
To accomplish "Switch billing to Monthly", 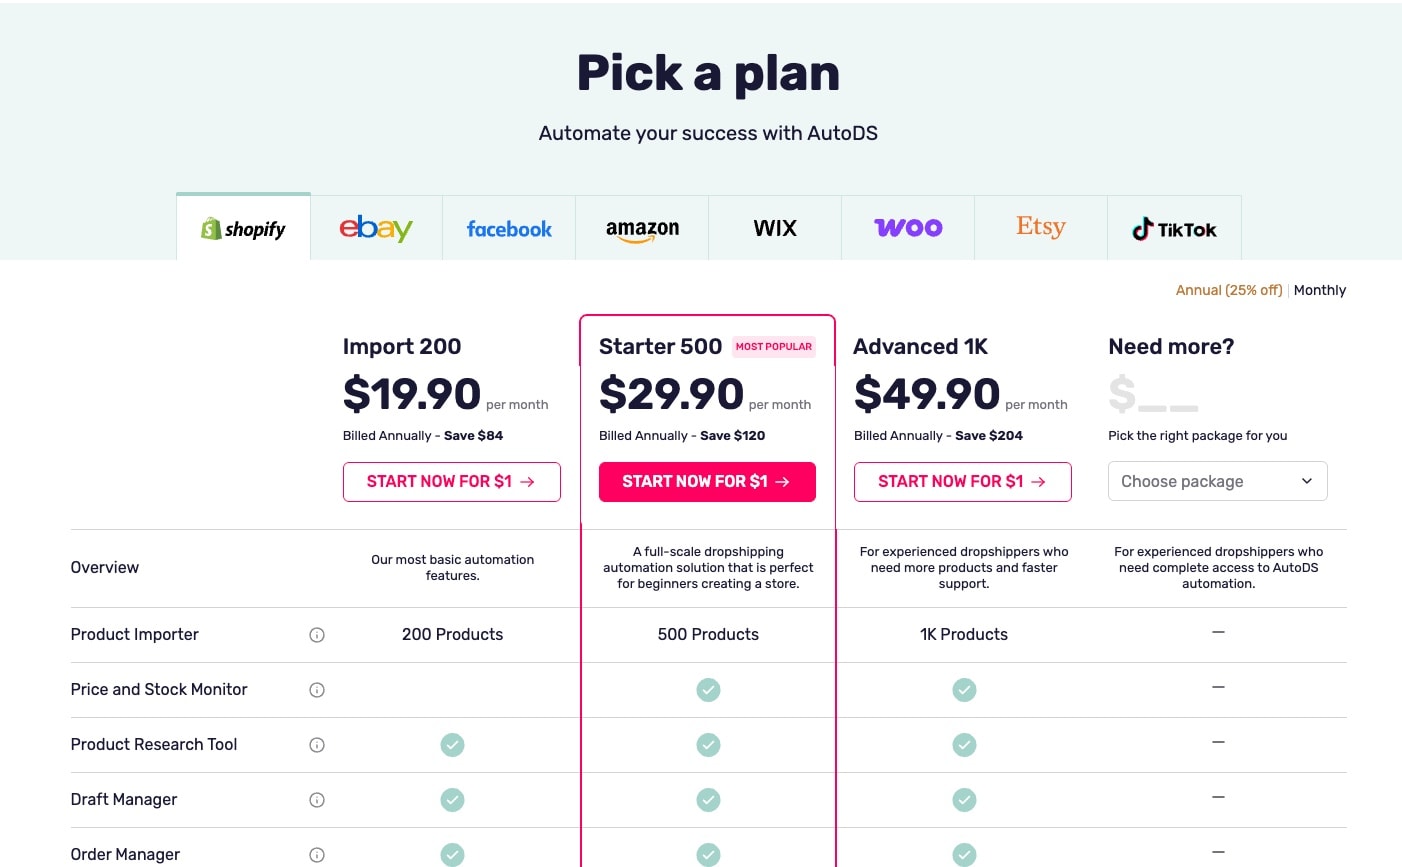I will [x=1319, y=290].
